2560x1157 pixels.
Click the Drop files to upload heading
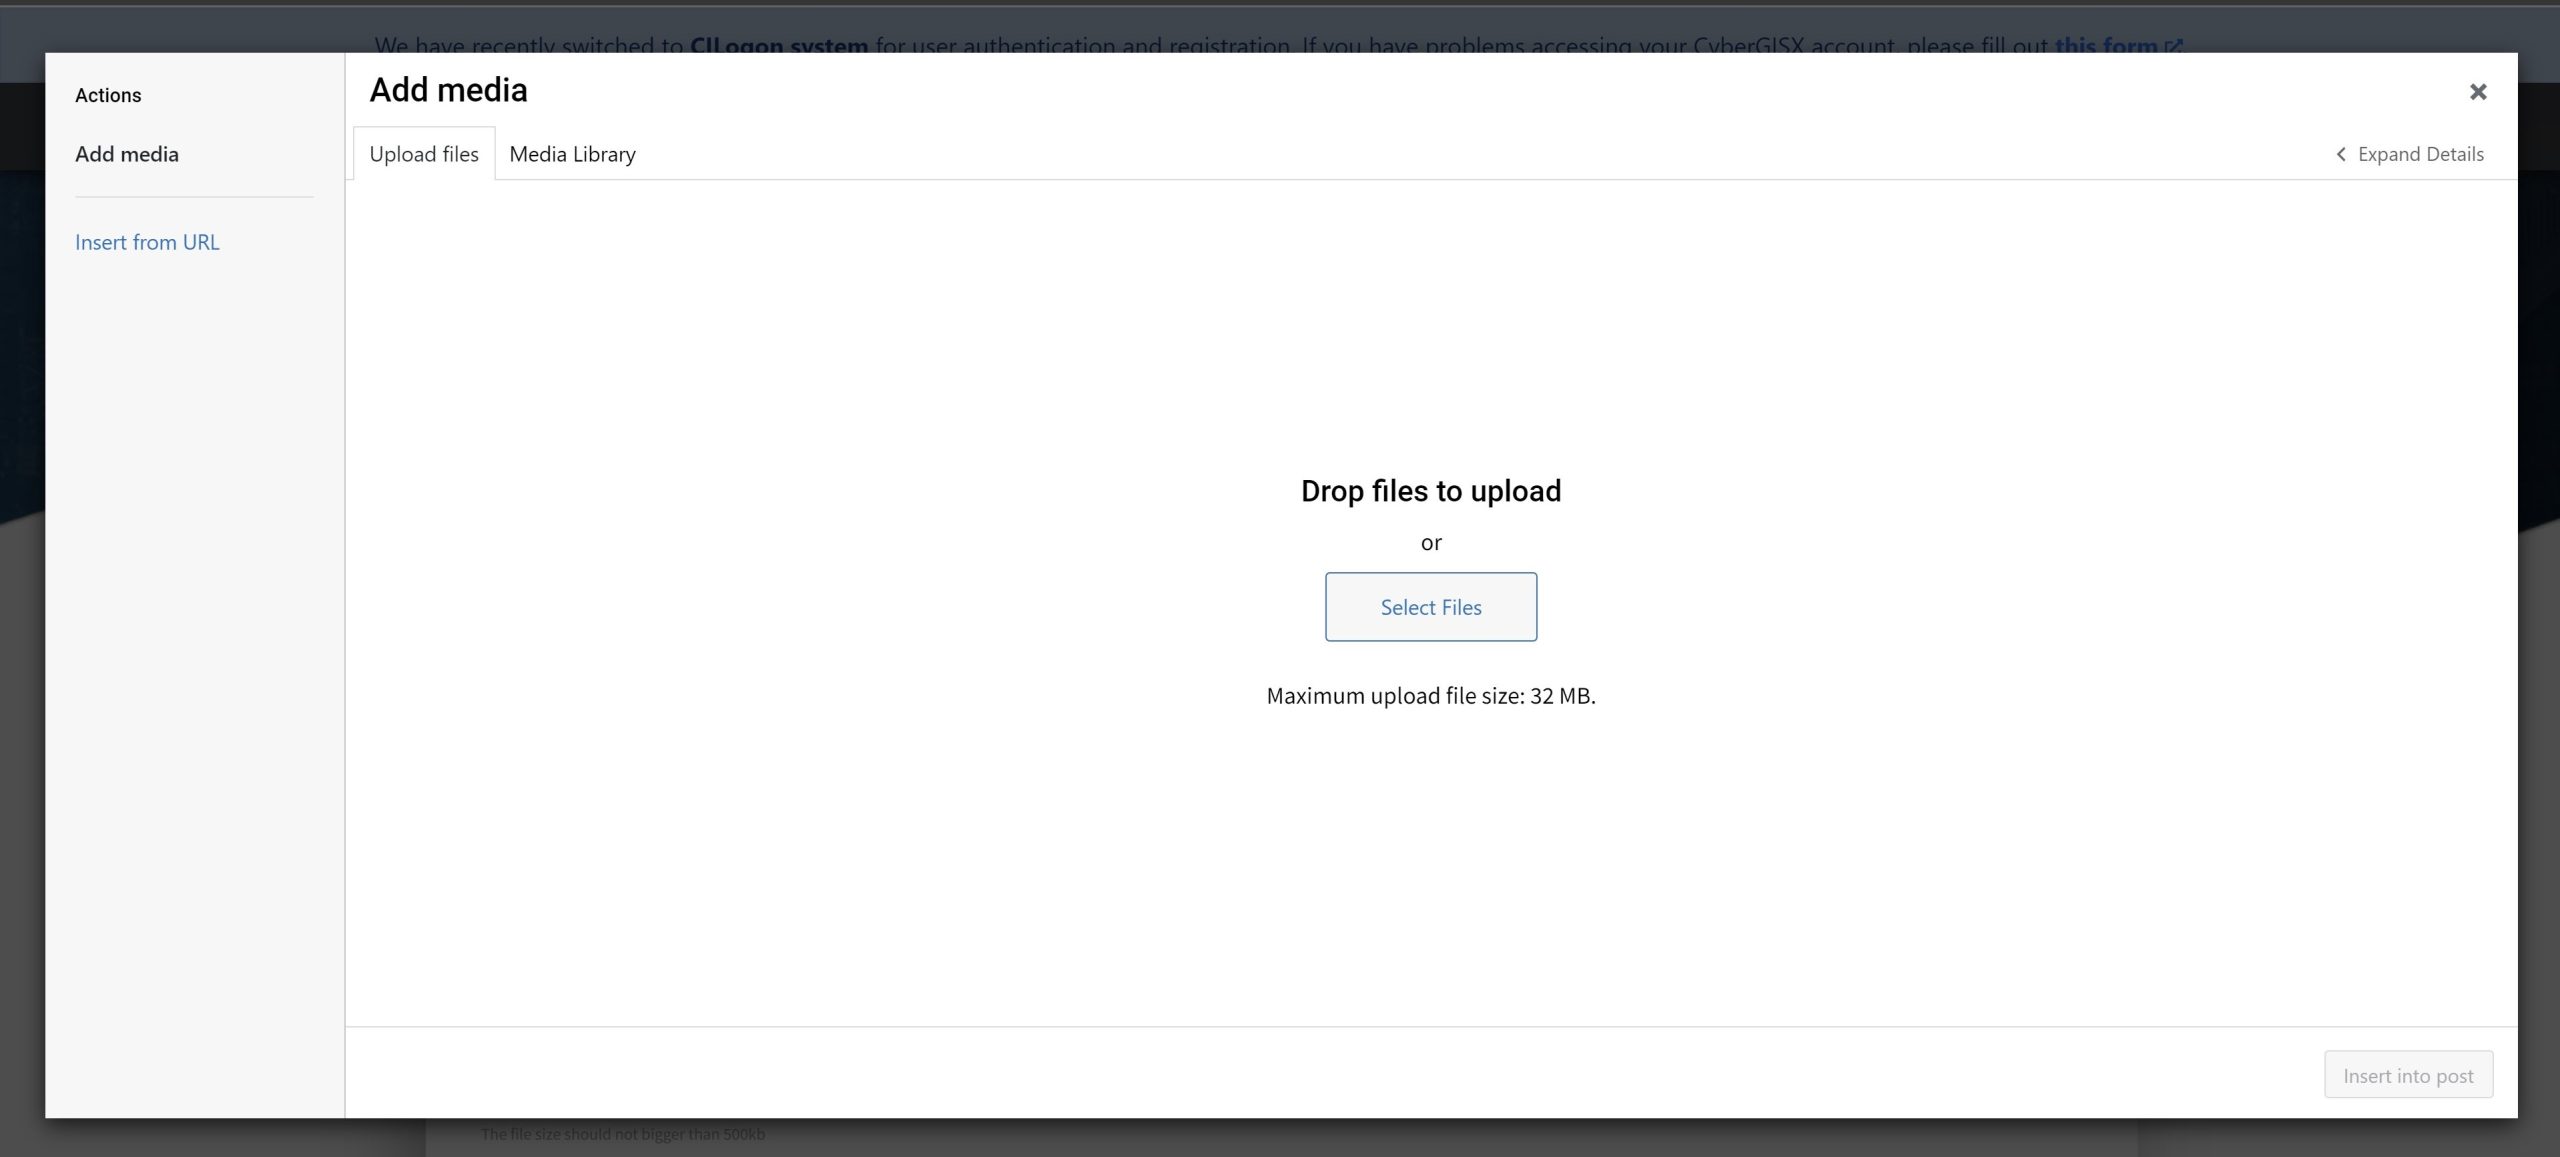(x=1430, y=491)
